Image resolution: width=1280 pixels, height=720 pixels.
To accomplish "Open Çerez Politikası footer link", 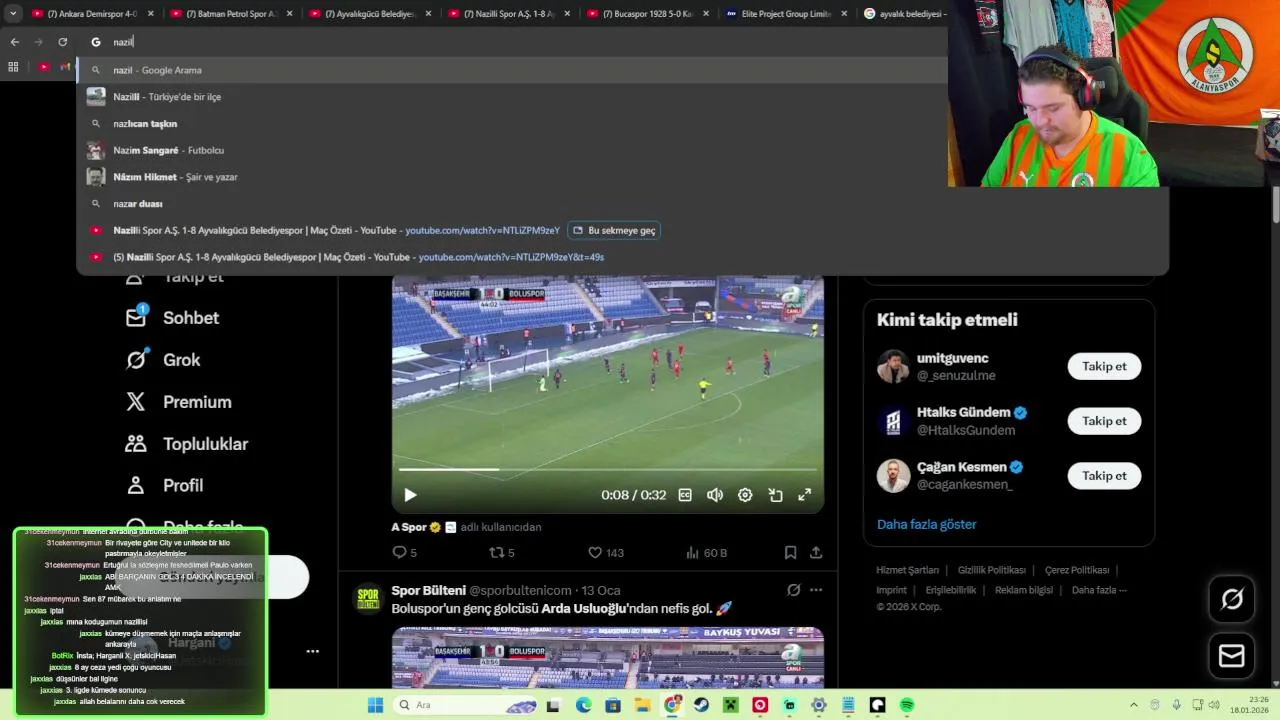I will coord(1077,570).
